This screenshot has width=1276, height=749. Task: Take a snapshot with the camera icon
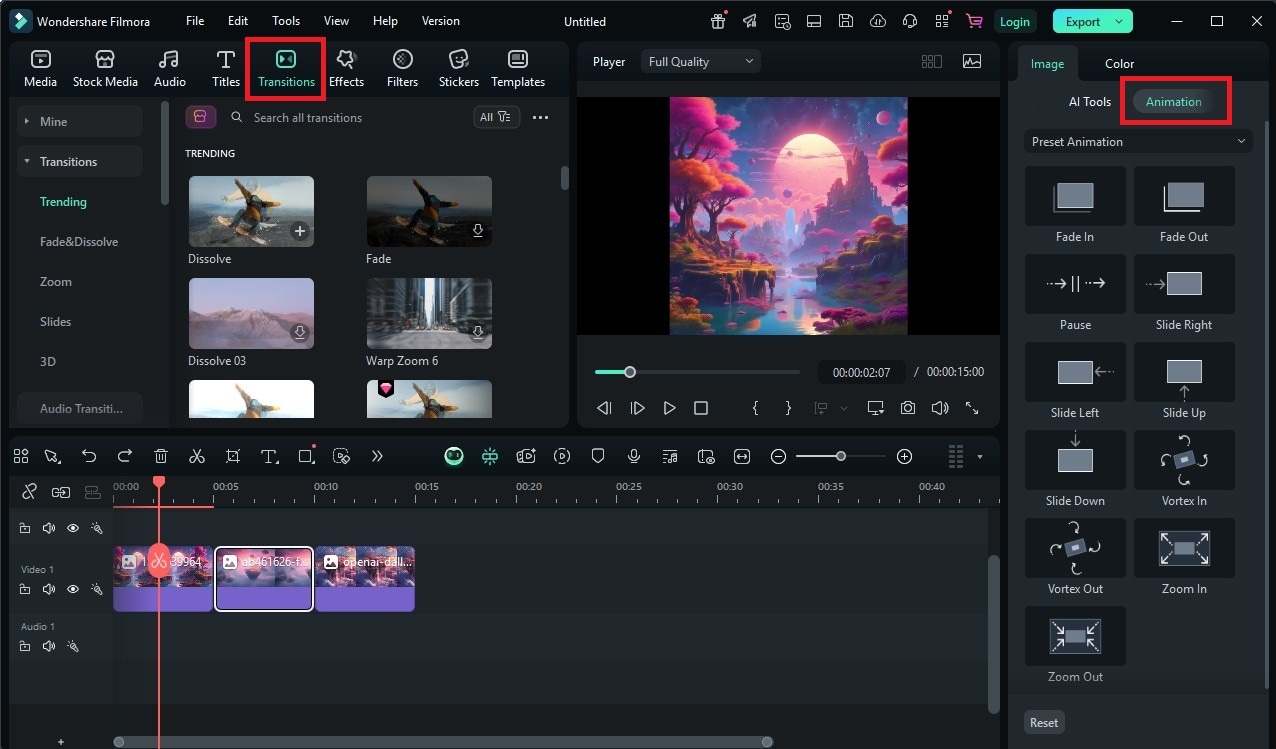tap(908, 408)
